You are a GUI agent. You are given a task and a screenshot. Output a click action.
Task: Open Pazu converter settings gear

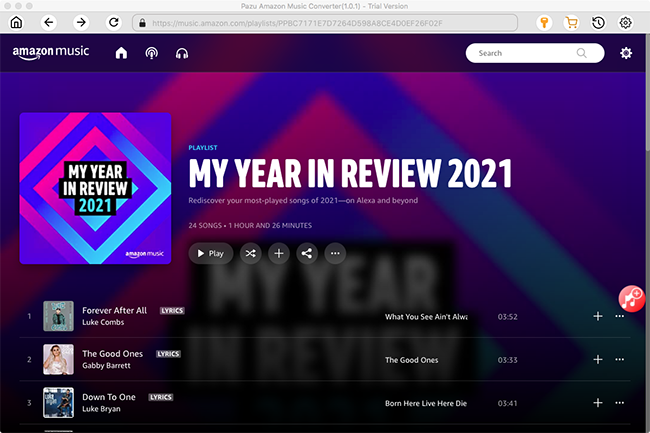click(626, 22)
